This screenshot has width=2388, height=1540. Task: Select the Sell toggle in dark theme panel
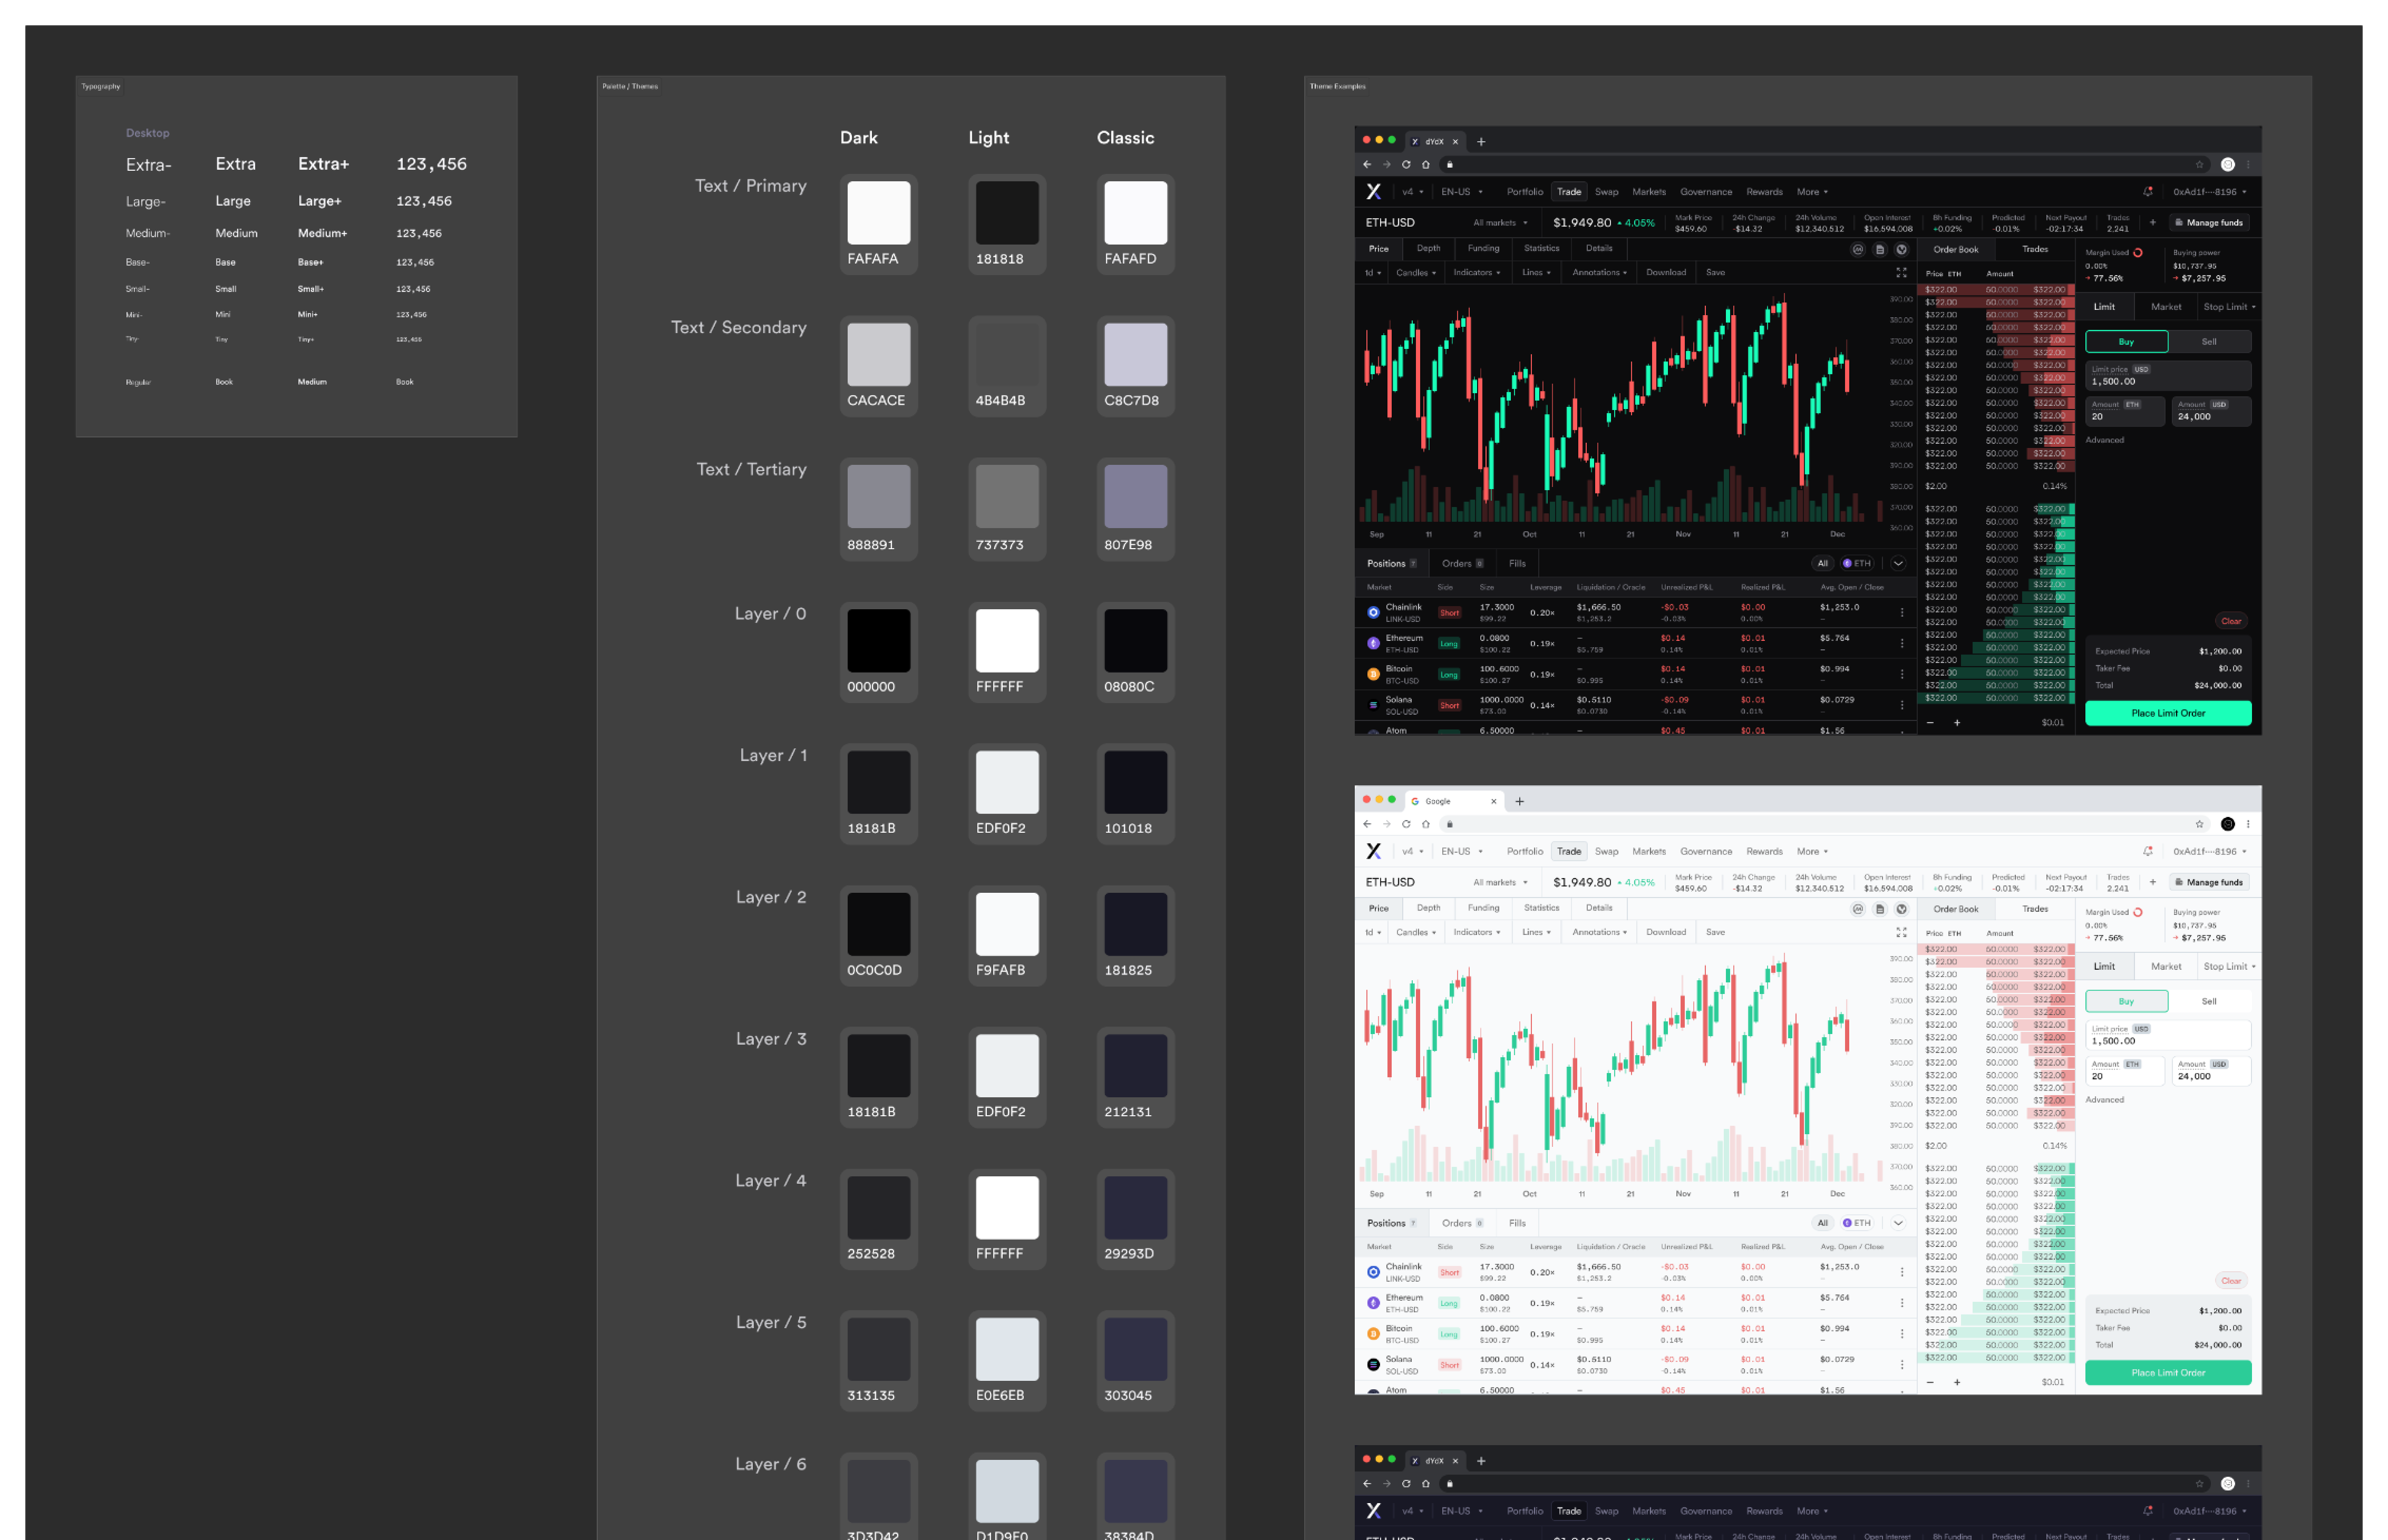pos(2209,341)
